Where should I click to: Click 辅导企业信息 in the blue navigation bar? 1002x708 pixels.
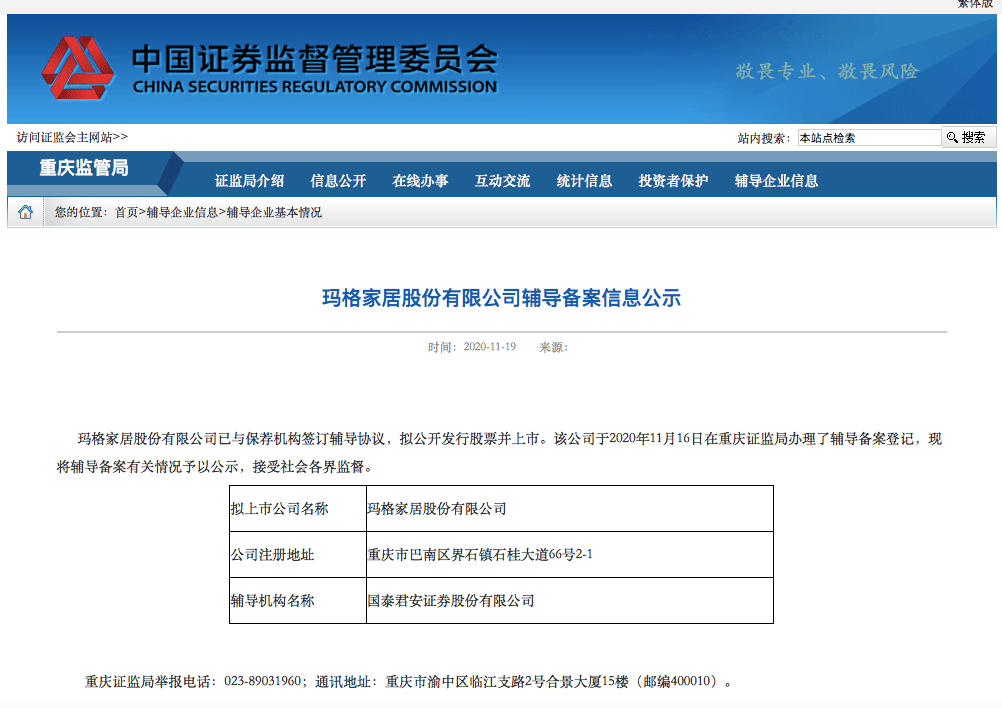point(776,181)
